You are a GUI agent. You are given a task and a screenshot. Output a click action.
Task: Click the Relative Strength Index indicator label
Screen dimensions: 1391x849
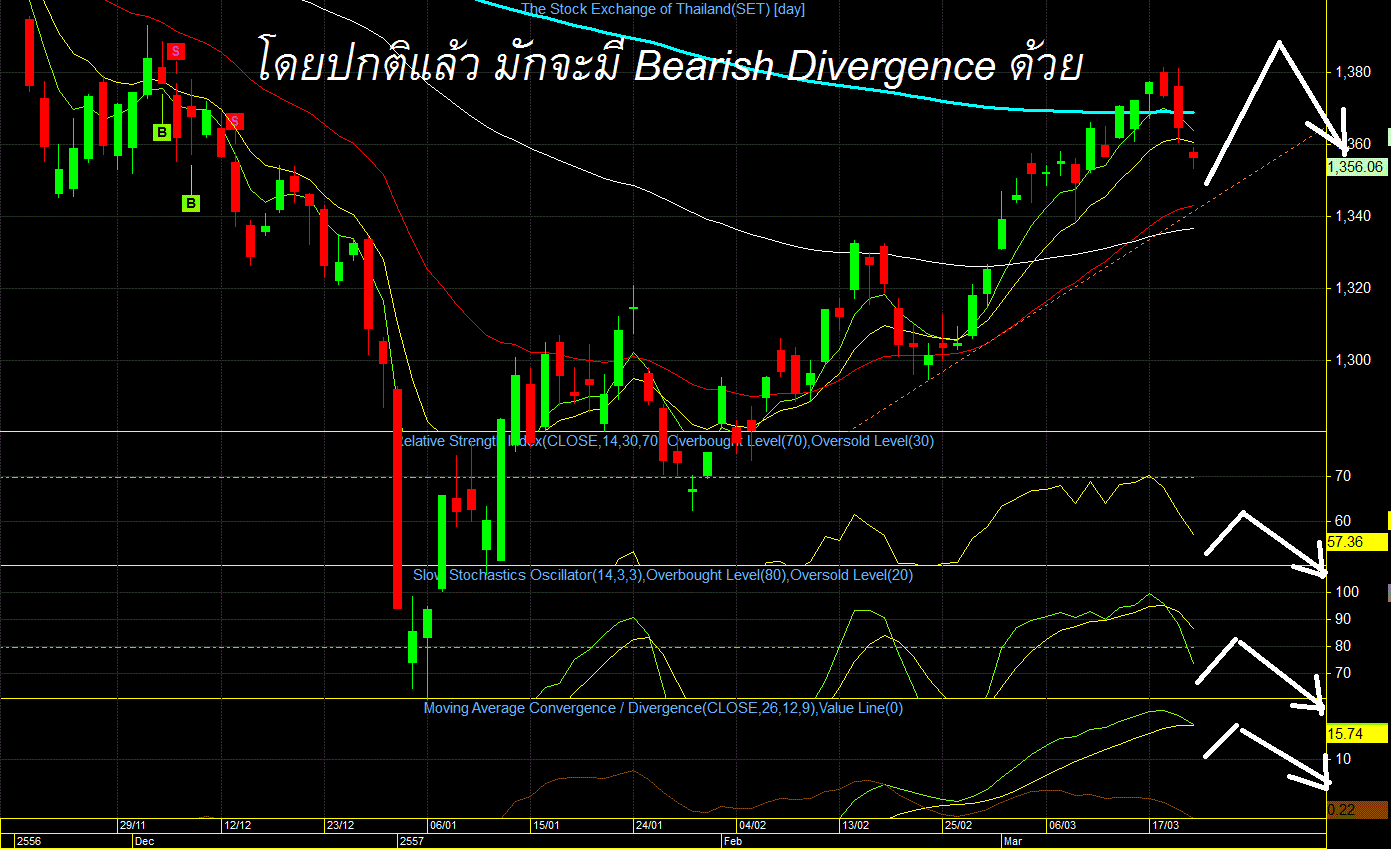666,440
